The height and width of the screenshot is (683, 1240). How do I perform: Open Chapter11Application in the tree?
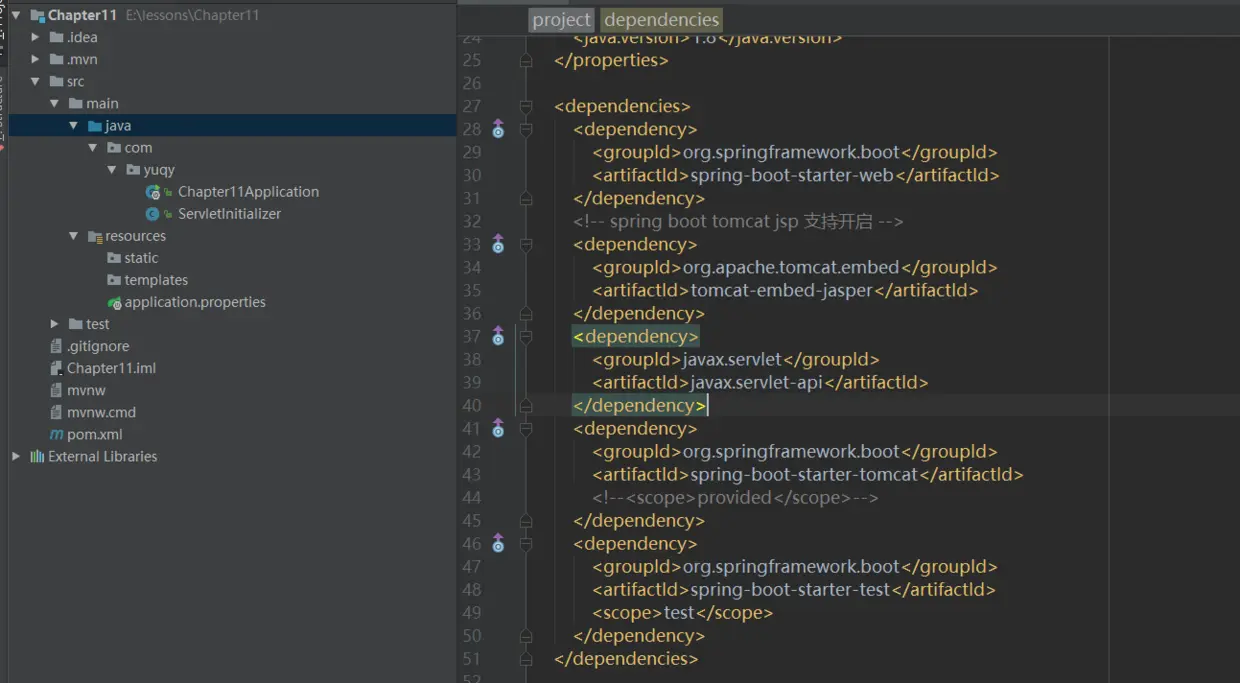(x=248, y=192)
